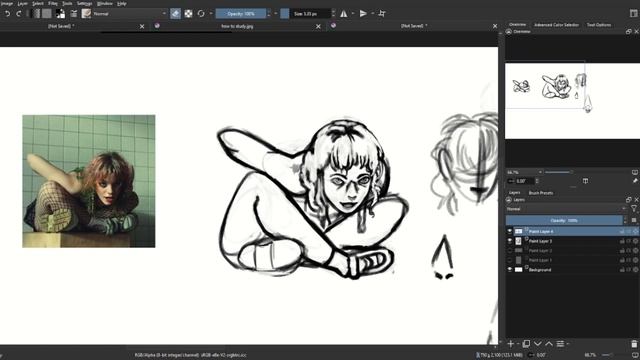Screen dimensions: 640x360
Task: Open the brush editor settings
Action: tap(74, 14)
